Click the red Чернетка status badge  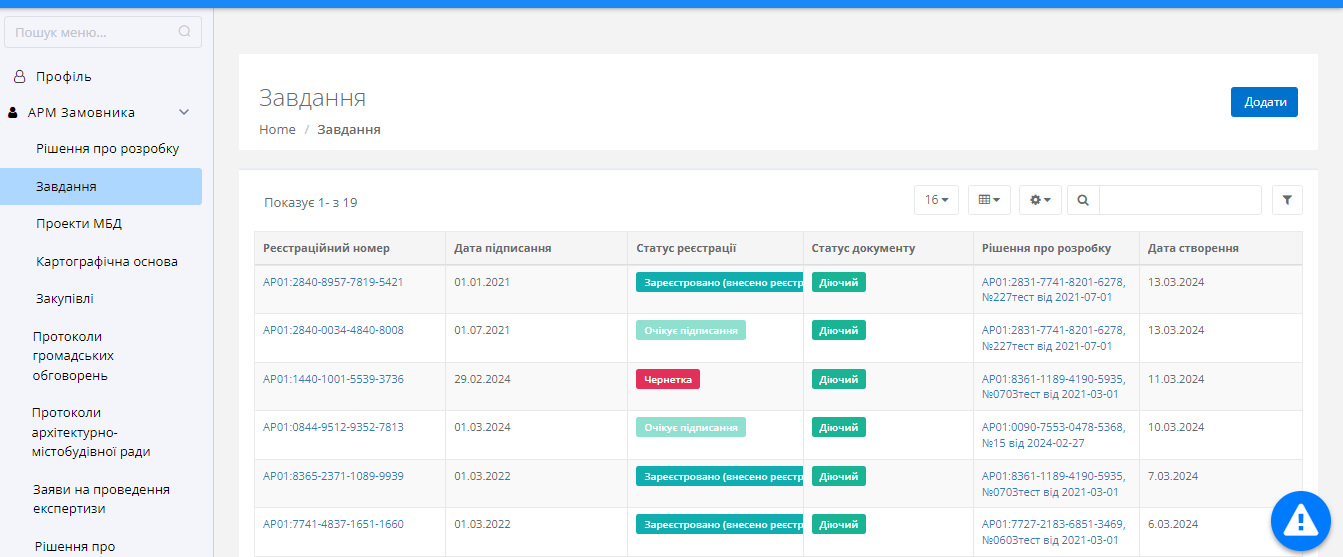pos(667,379)
